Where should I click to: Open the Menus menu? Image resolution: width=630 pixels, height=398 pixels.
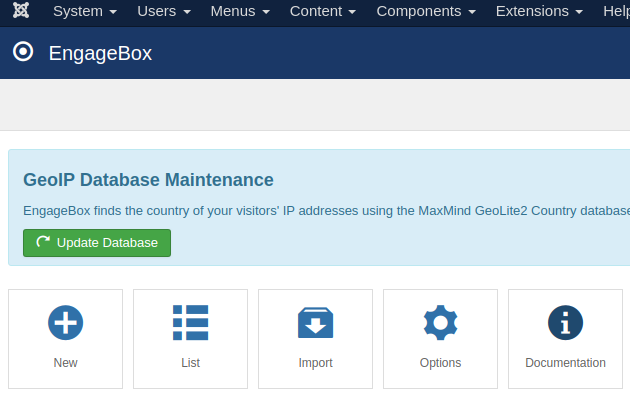click(240, 11)
